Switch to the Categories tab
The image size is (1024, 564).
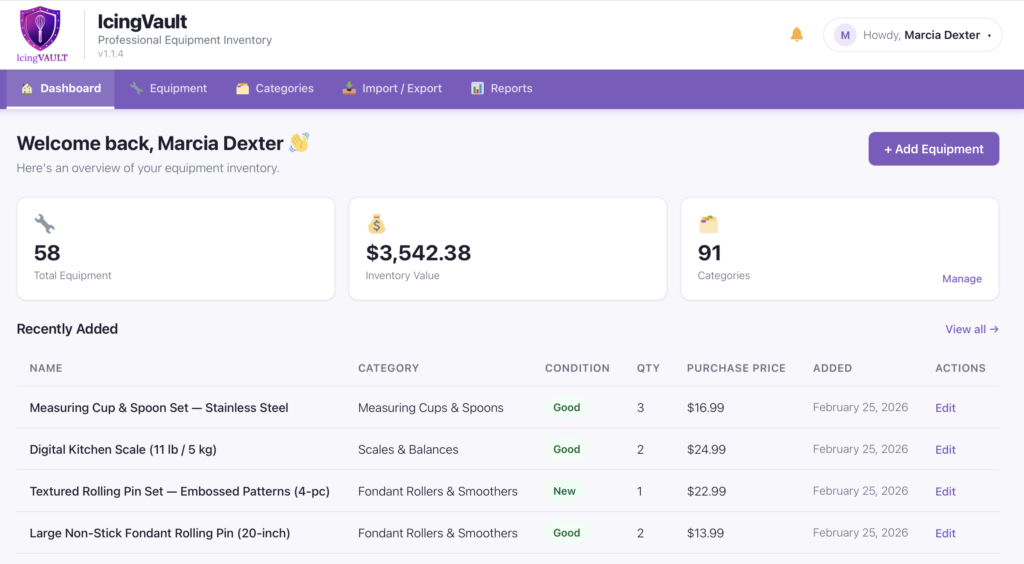[275, 89]
